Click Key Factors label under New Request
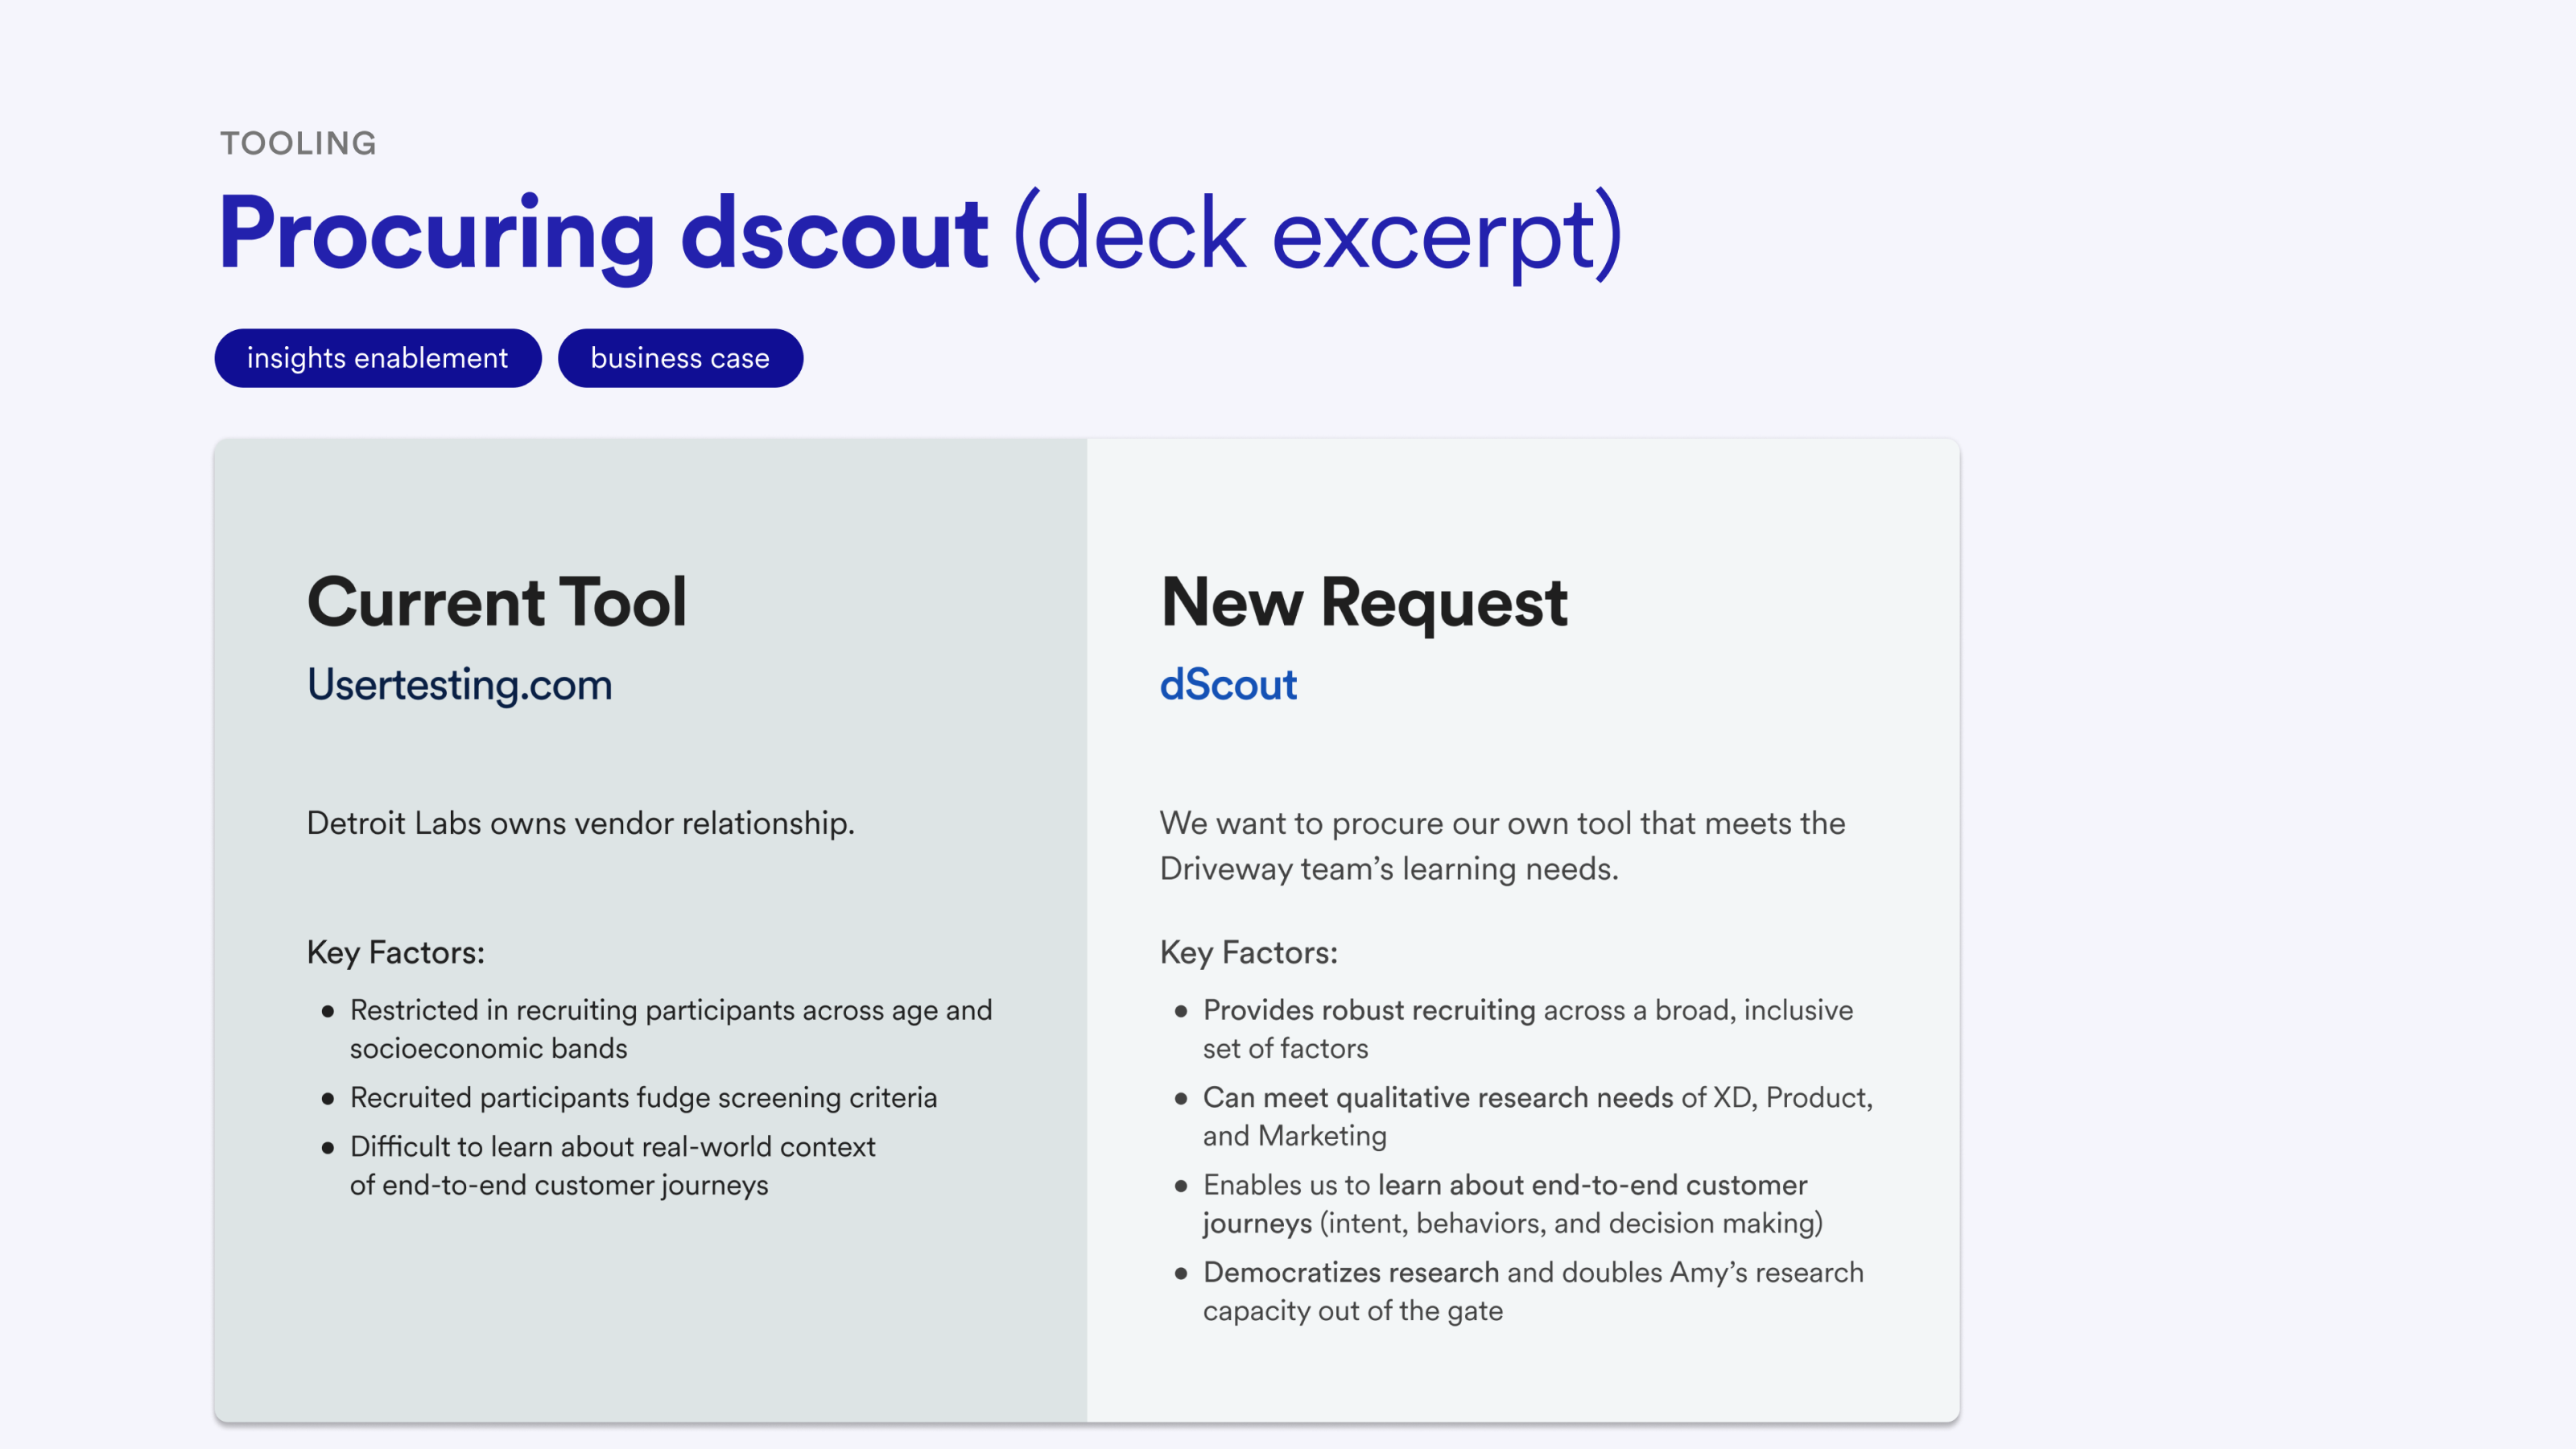Image resolution: width=2576 pixels, height=1449 pixels. (x=1248, y=952)
